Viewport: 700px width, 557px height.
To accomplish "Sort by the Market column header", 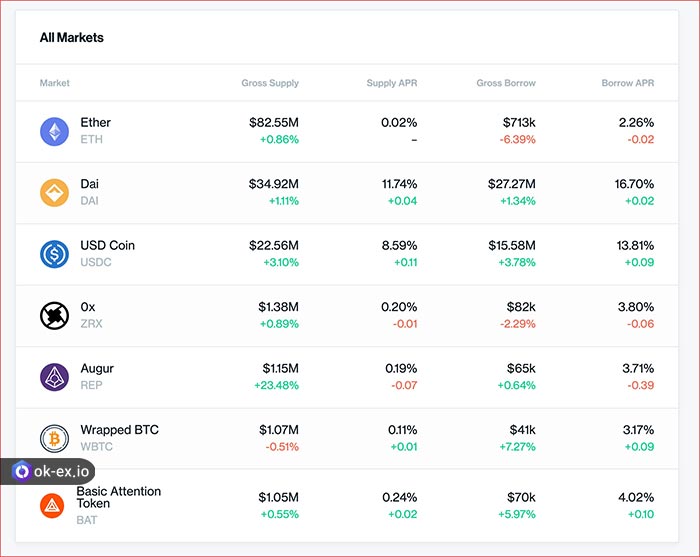I will 54,83.
